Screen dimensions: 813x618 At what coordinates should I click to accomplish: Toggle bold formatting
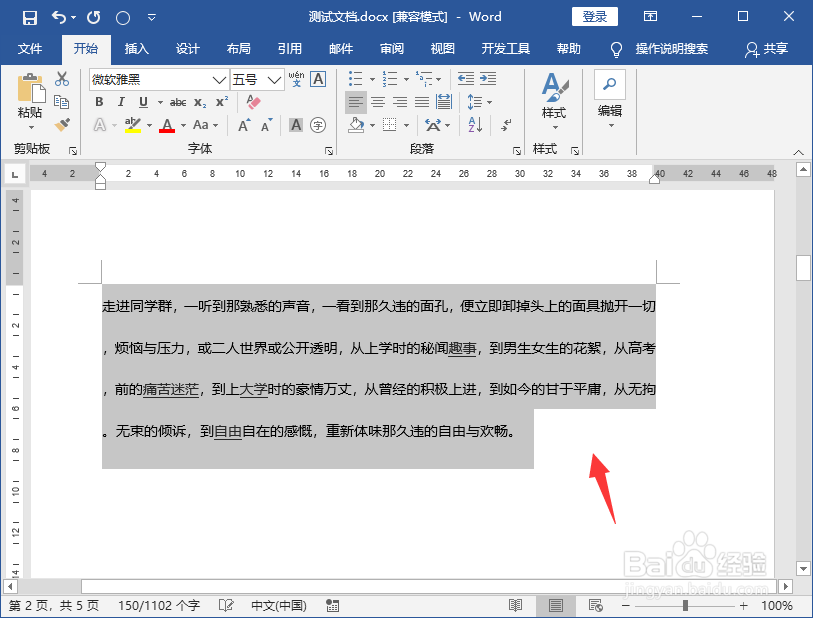[99, 102]
